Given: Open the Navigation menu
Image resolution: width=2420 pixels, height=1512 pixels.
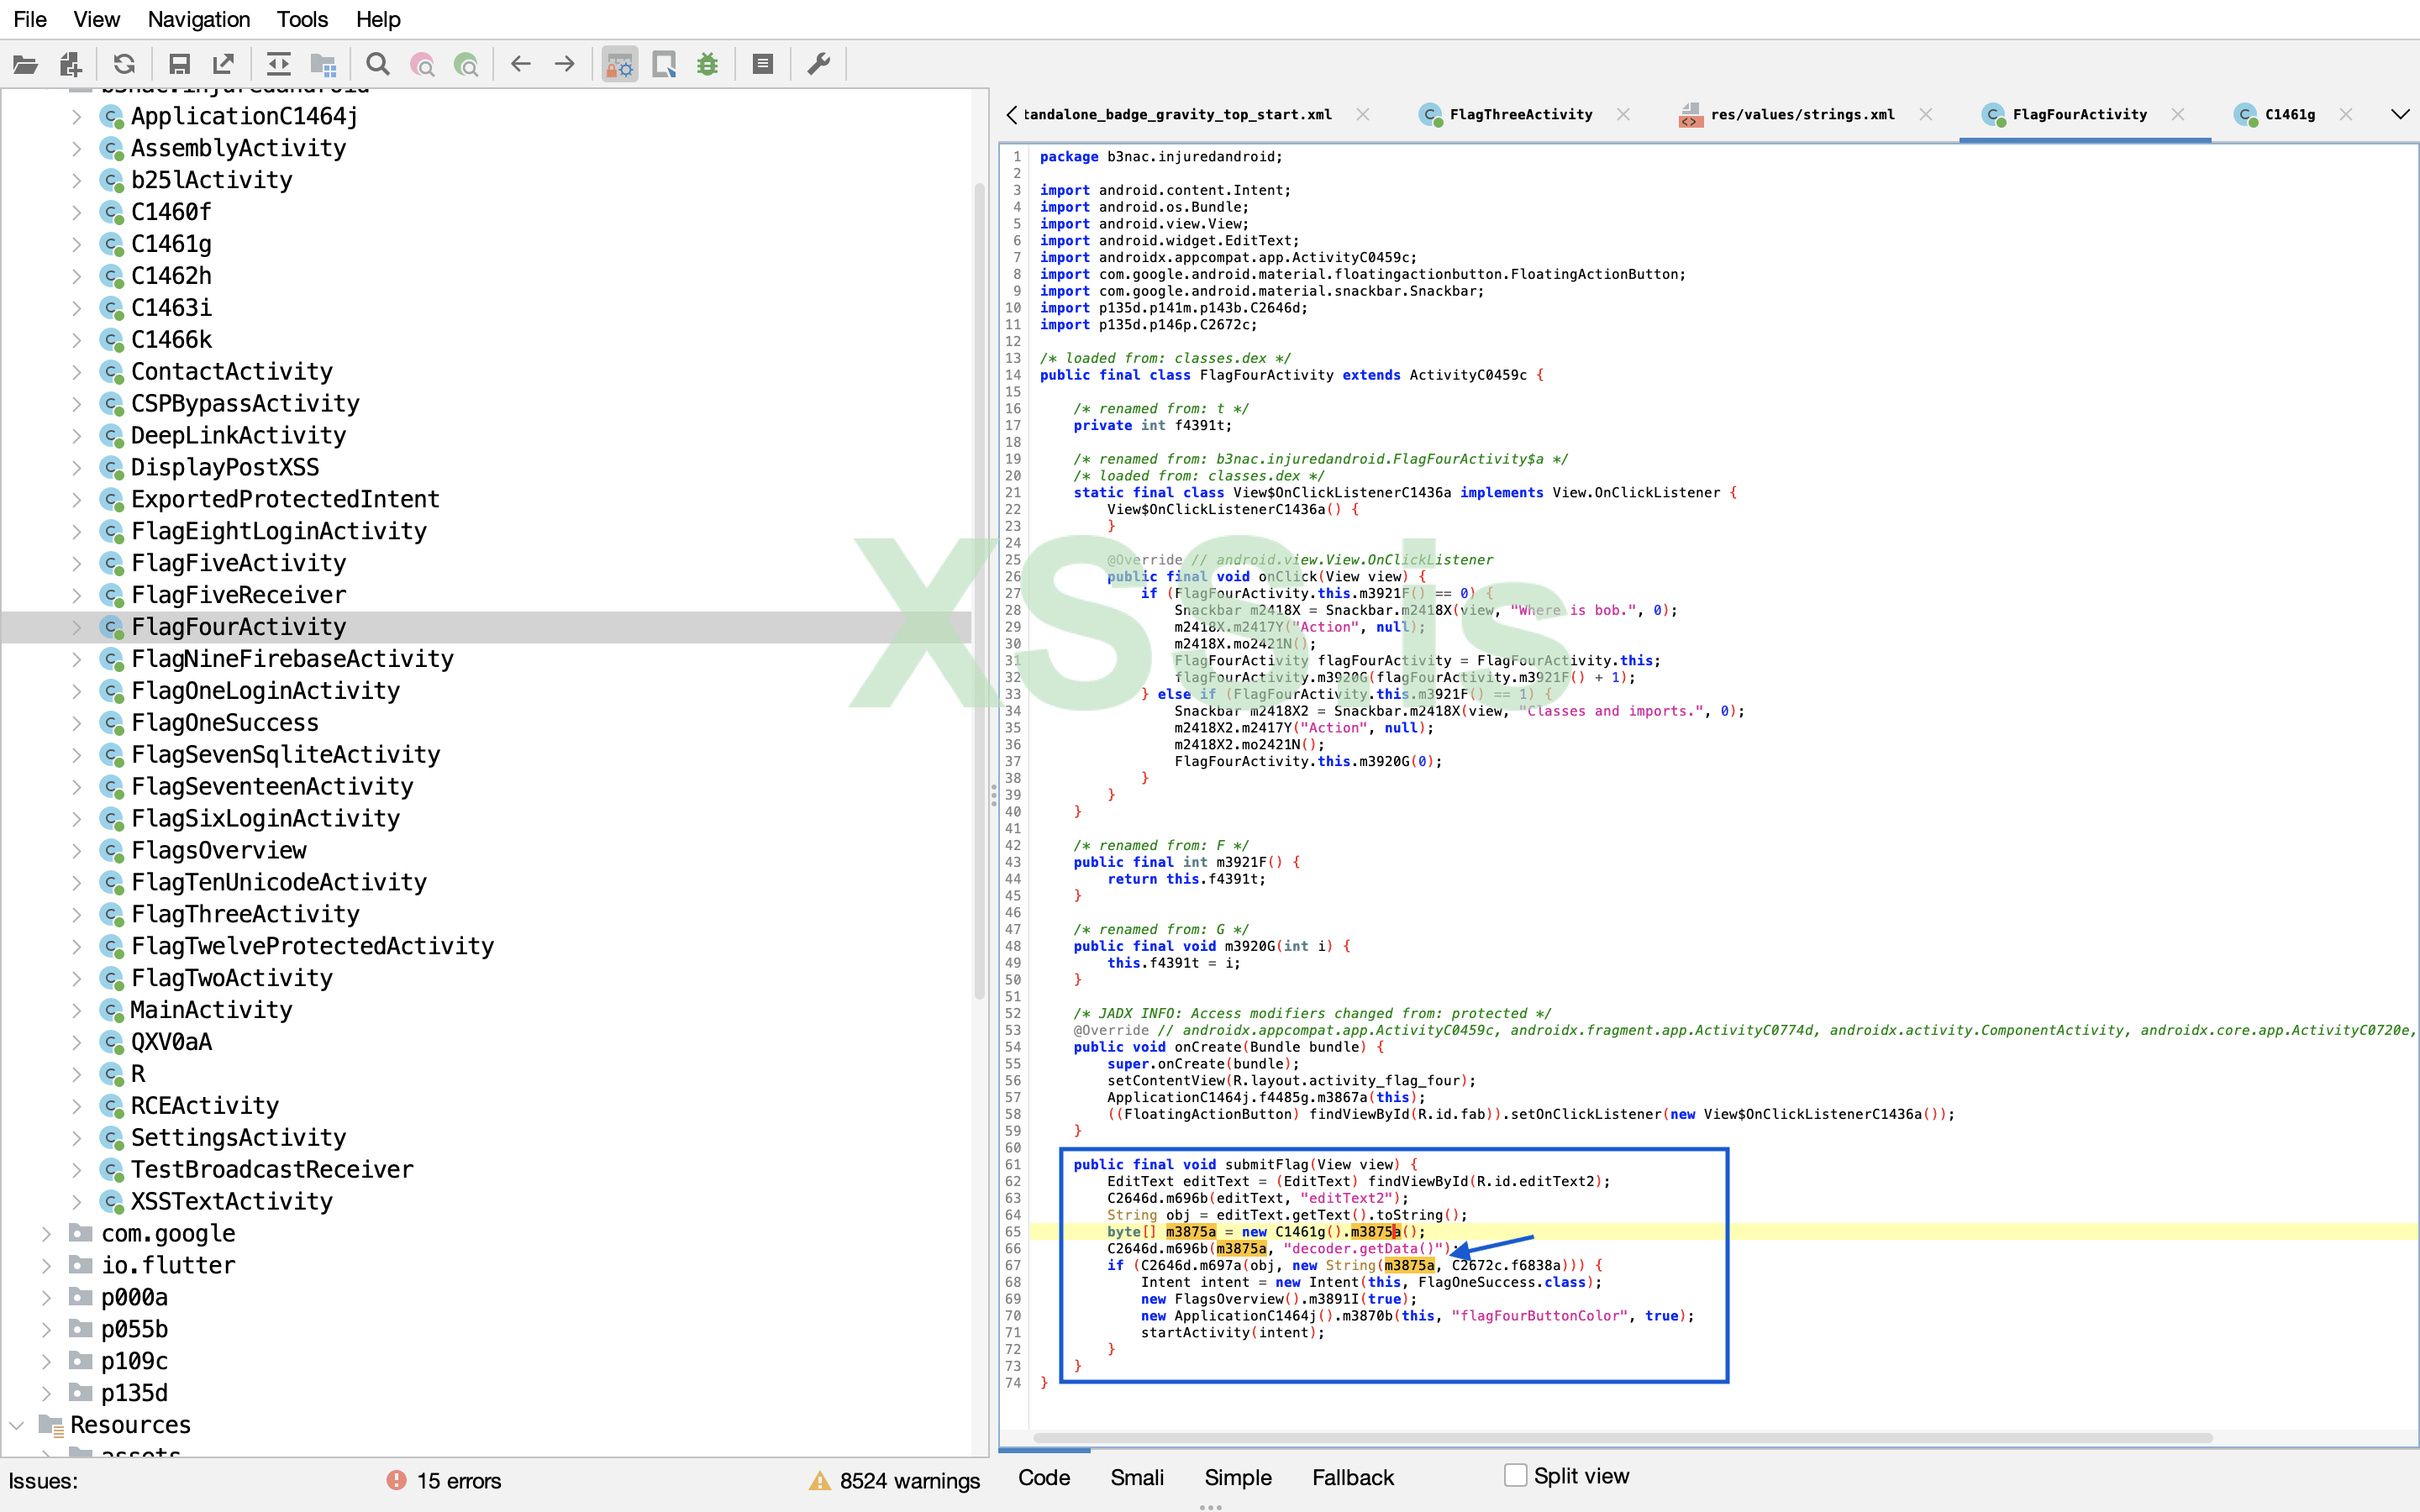Looking at the screenshot, I should (x=198, y=19).
